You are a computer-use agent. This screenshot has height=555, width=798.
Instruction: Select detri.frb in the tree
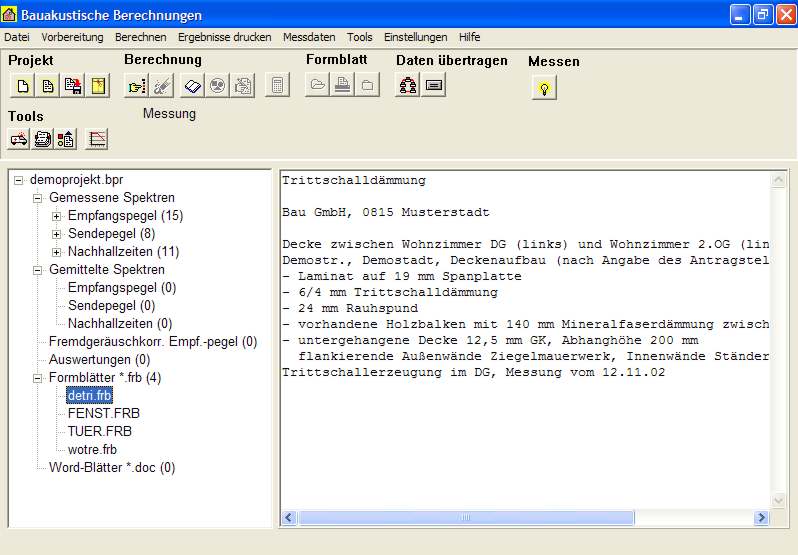tap(90, 395)
